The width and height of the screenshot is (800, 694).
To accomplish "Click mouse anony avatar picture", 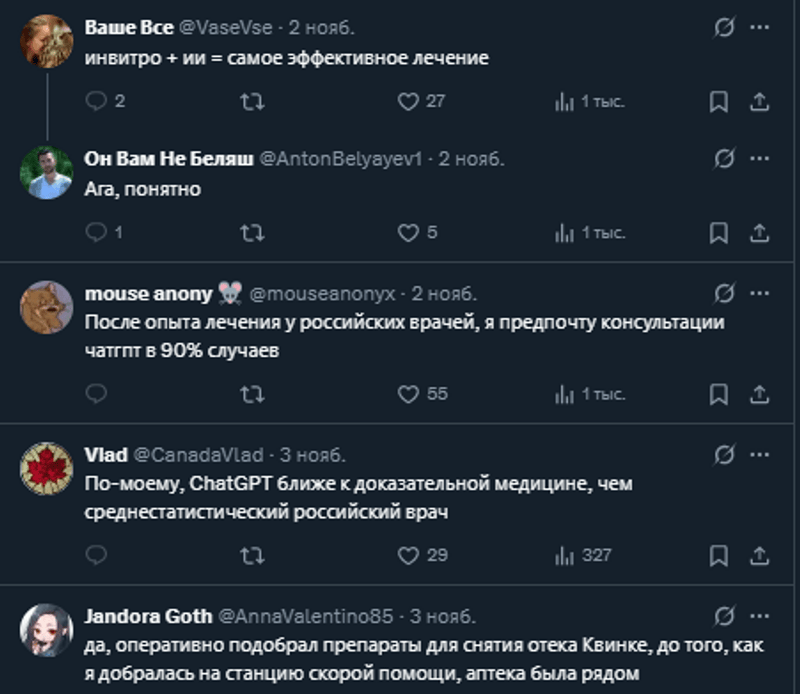I will pyautogui.click(x=47, y=307).
